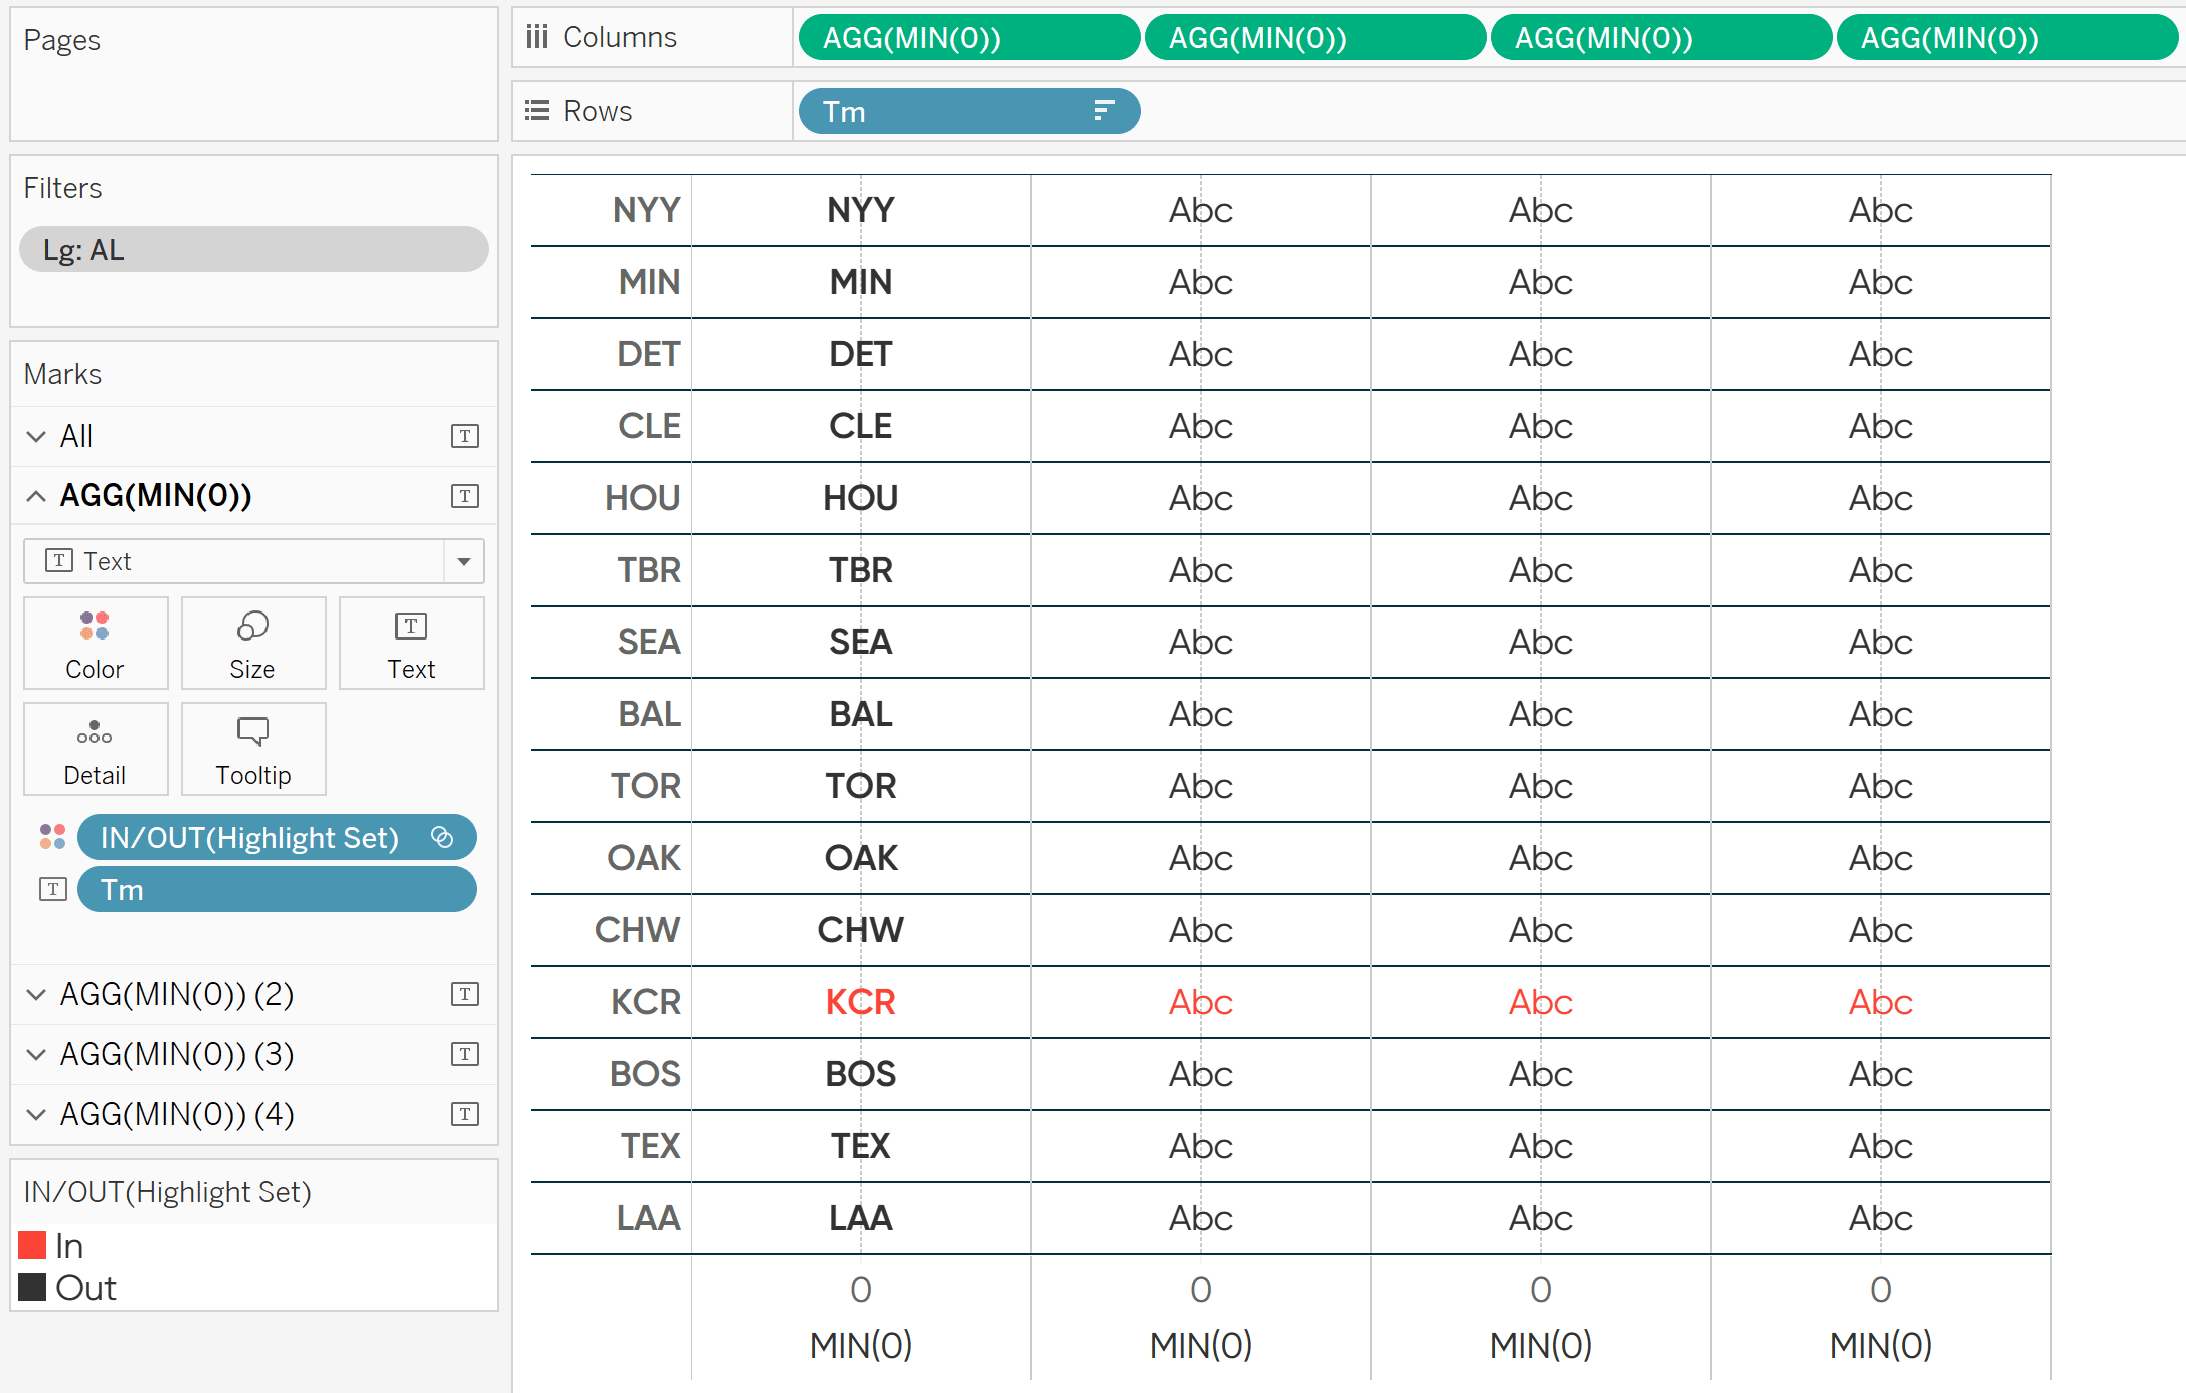The height and width of the screenshot is (1393, 2186).
Task: Click the last red Abc in KCR row
Action: click(x=1881, y=1002)
